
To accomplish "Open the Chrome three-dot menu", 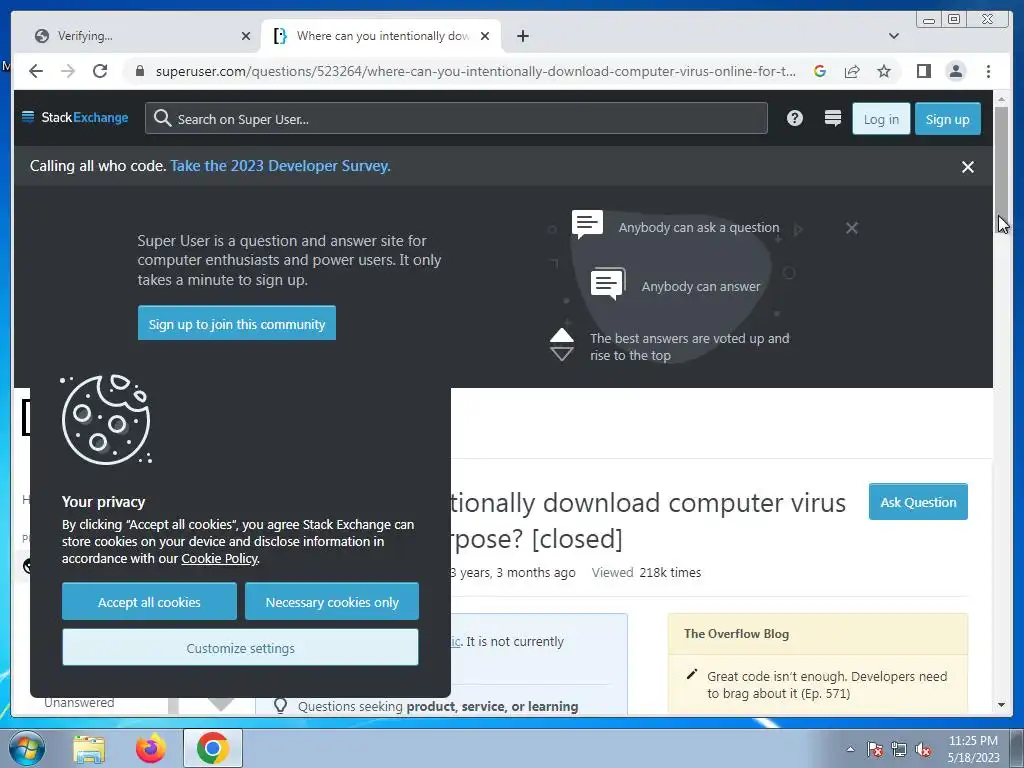I will (x=988, y=71).
